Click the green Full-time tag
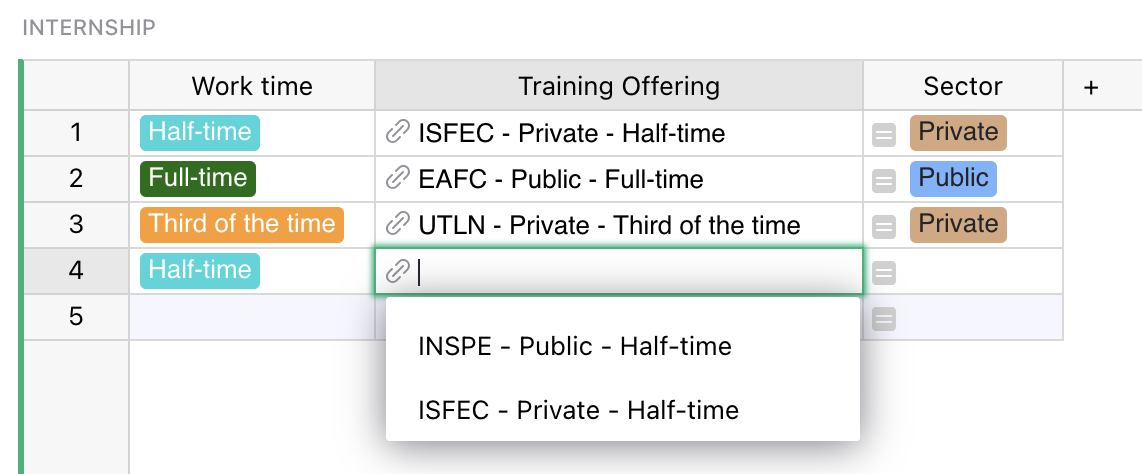This screenshot has height=474, width=1142. [x=198, y=178]
